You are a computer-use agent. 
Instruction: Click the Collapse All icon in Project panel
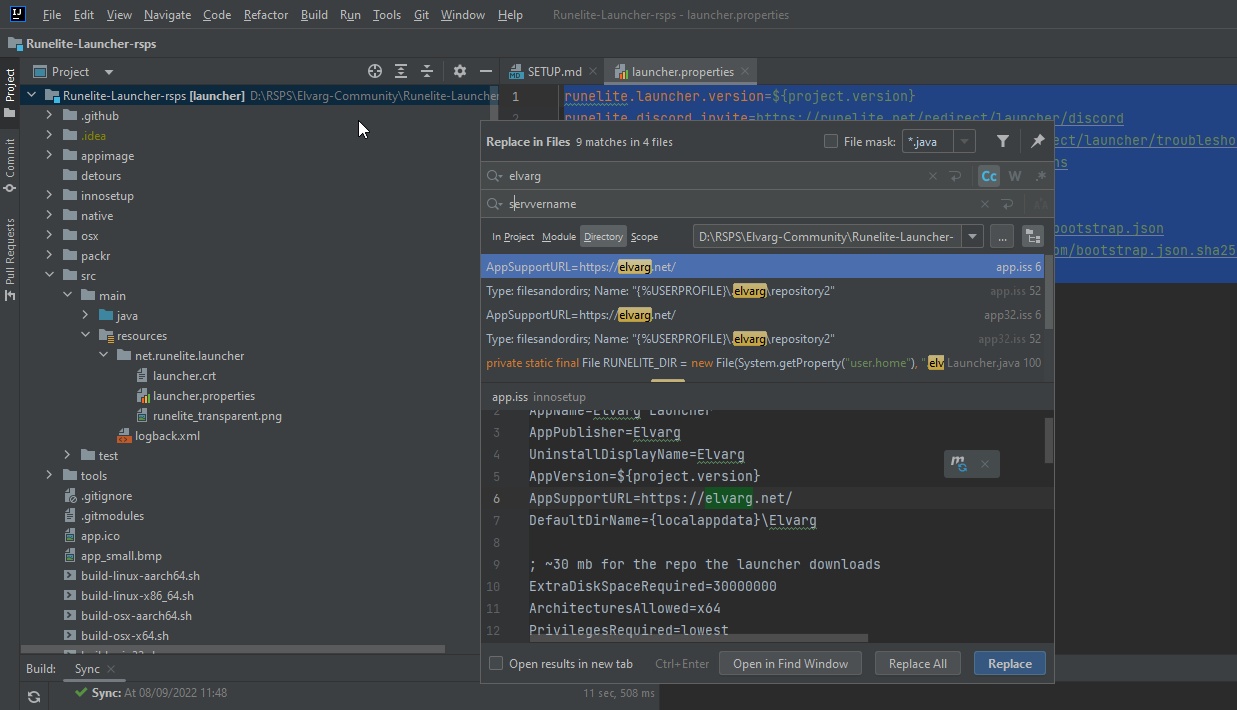427,71
